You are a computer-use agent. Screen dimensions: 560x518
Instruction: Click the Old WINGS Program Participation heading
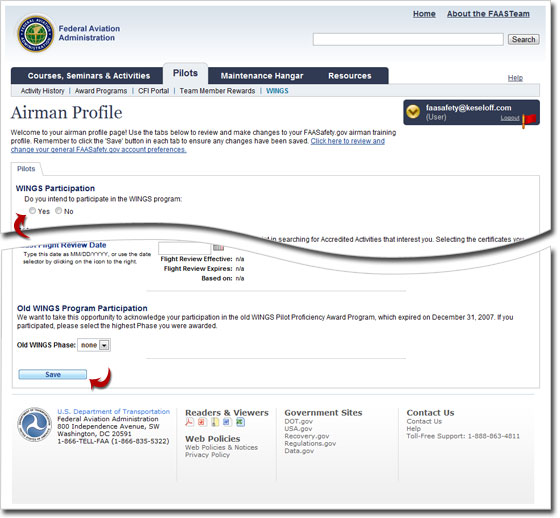pyautogui.click(x=82, y=308)
